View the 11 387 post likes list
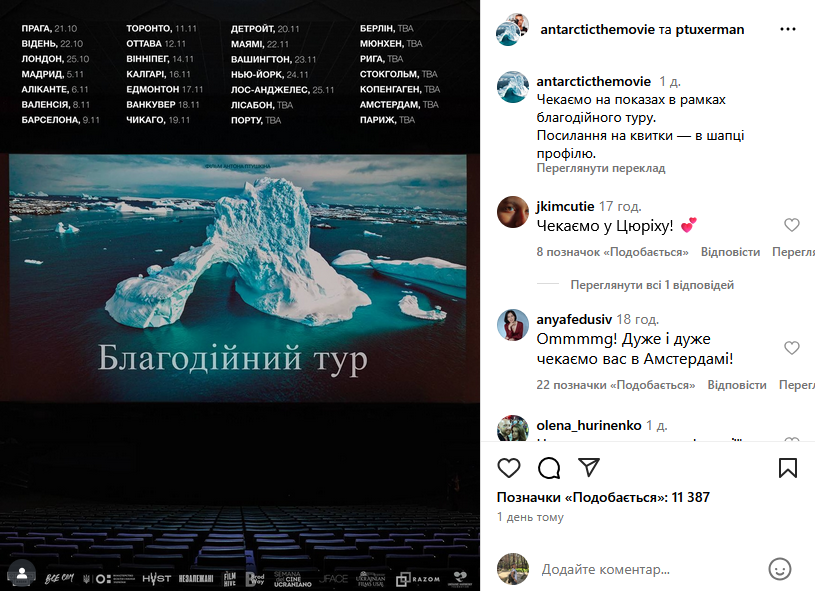 602,497
